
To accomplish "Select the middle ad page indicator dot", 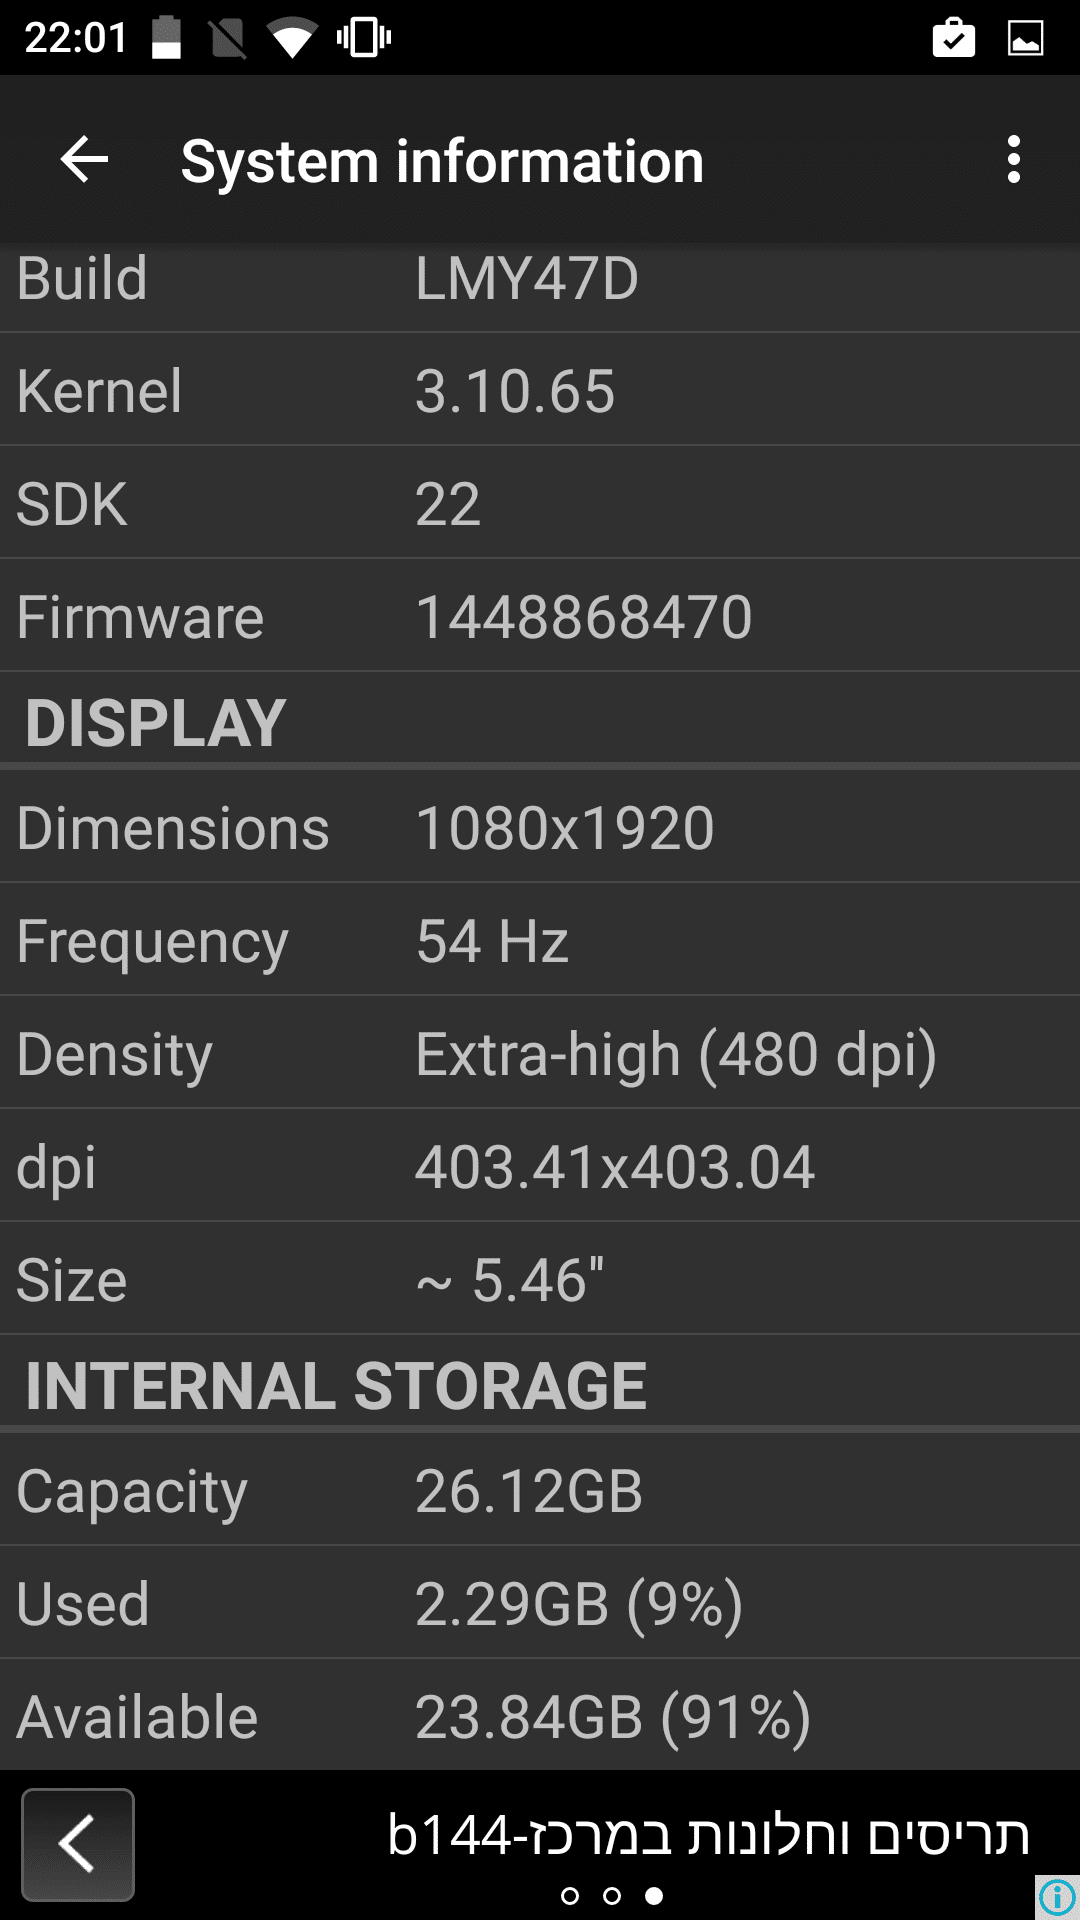I will 612,1895.
